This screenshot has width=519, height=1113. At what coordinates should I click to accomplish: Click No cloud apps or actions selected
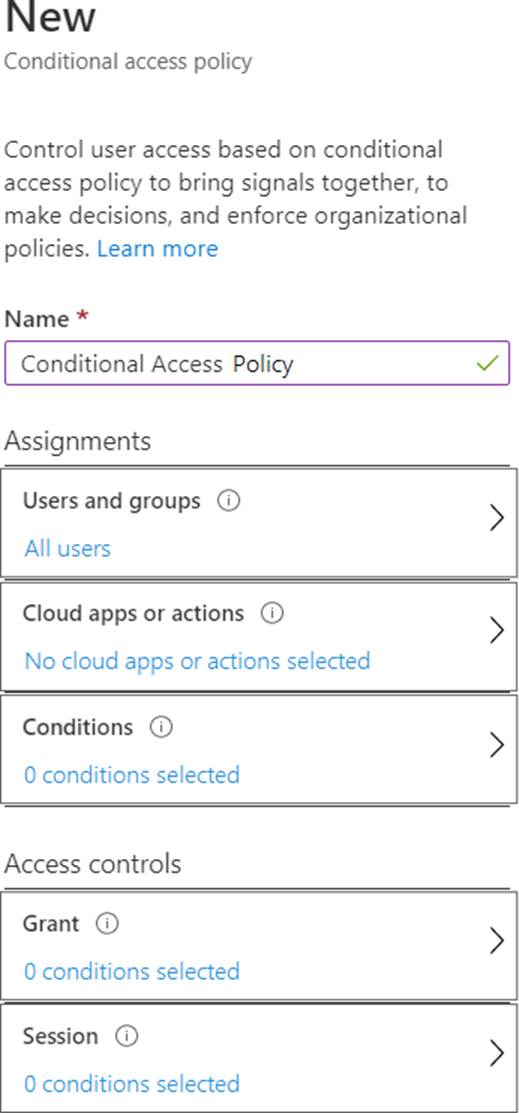(197, 661)
